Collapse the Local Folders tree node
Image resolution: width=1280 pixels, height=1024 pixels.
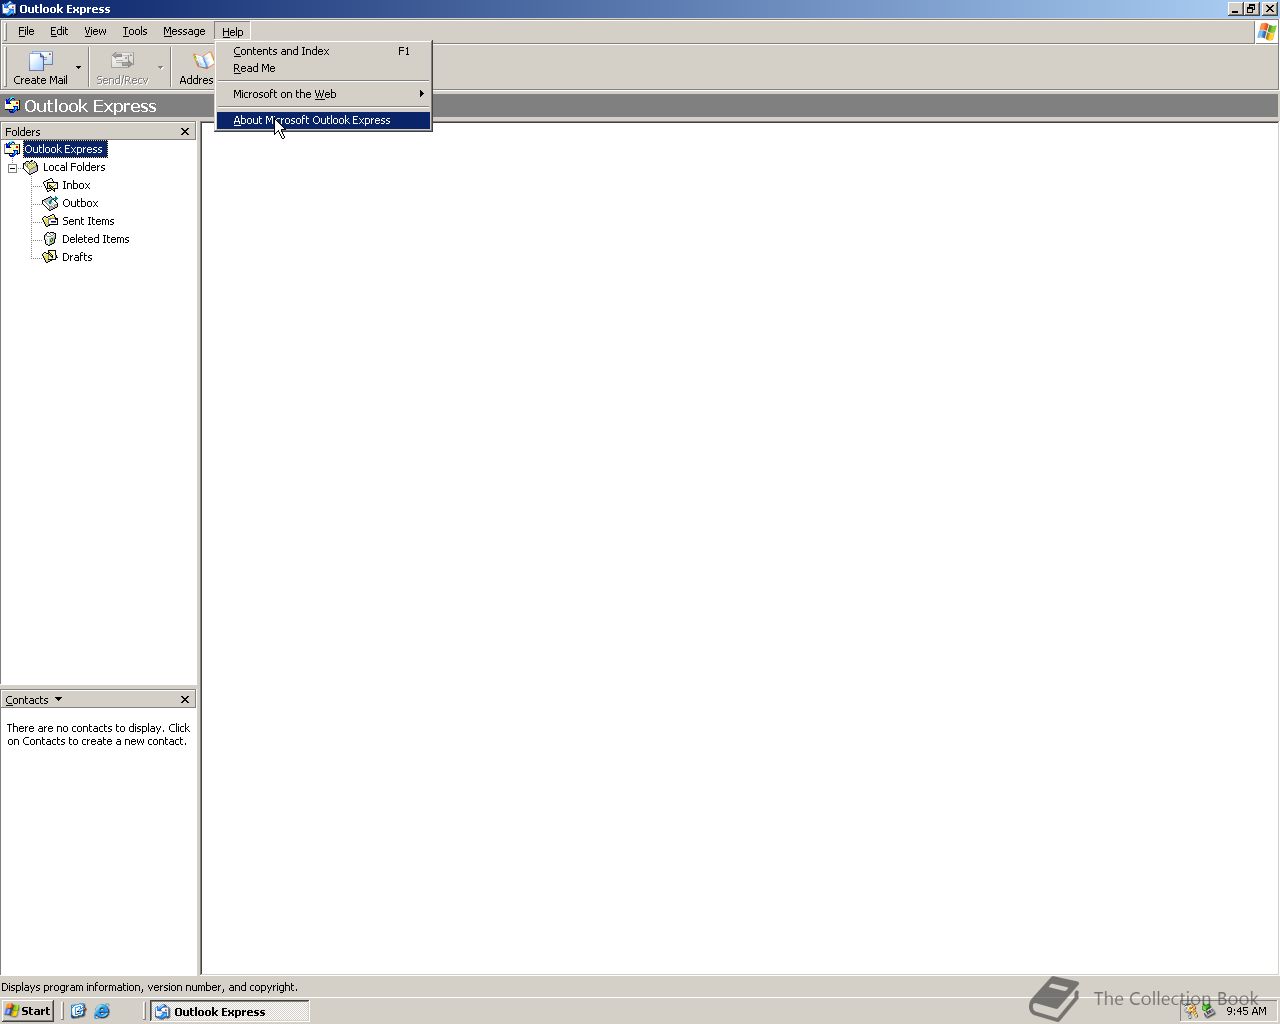tap(13, 168)
